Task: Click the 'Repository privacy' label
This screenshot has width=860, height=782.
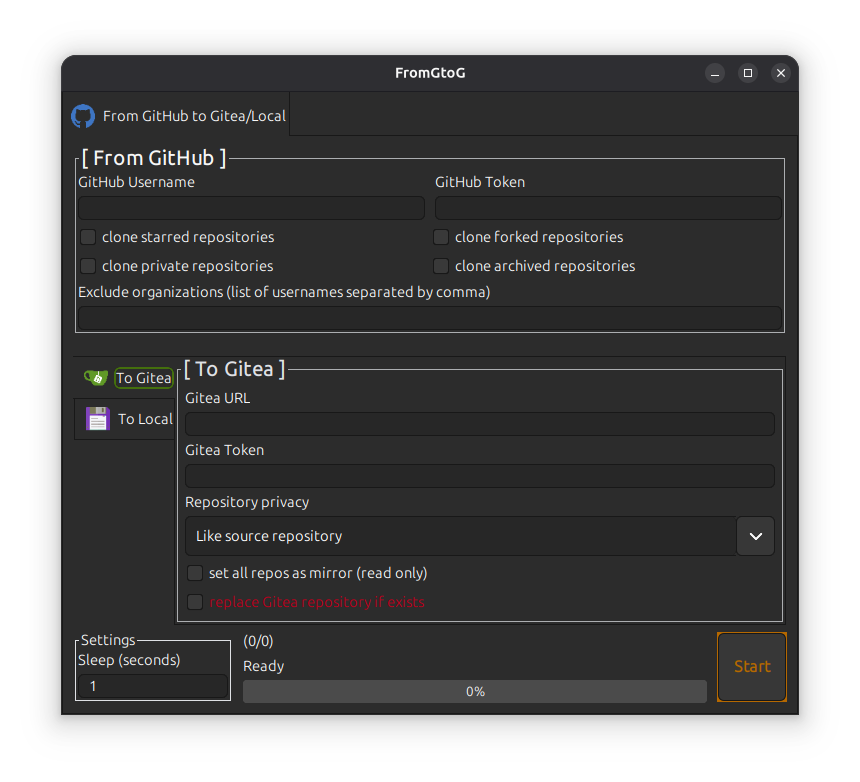Action: [x=247, y=502]
